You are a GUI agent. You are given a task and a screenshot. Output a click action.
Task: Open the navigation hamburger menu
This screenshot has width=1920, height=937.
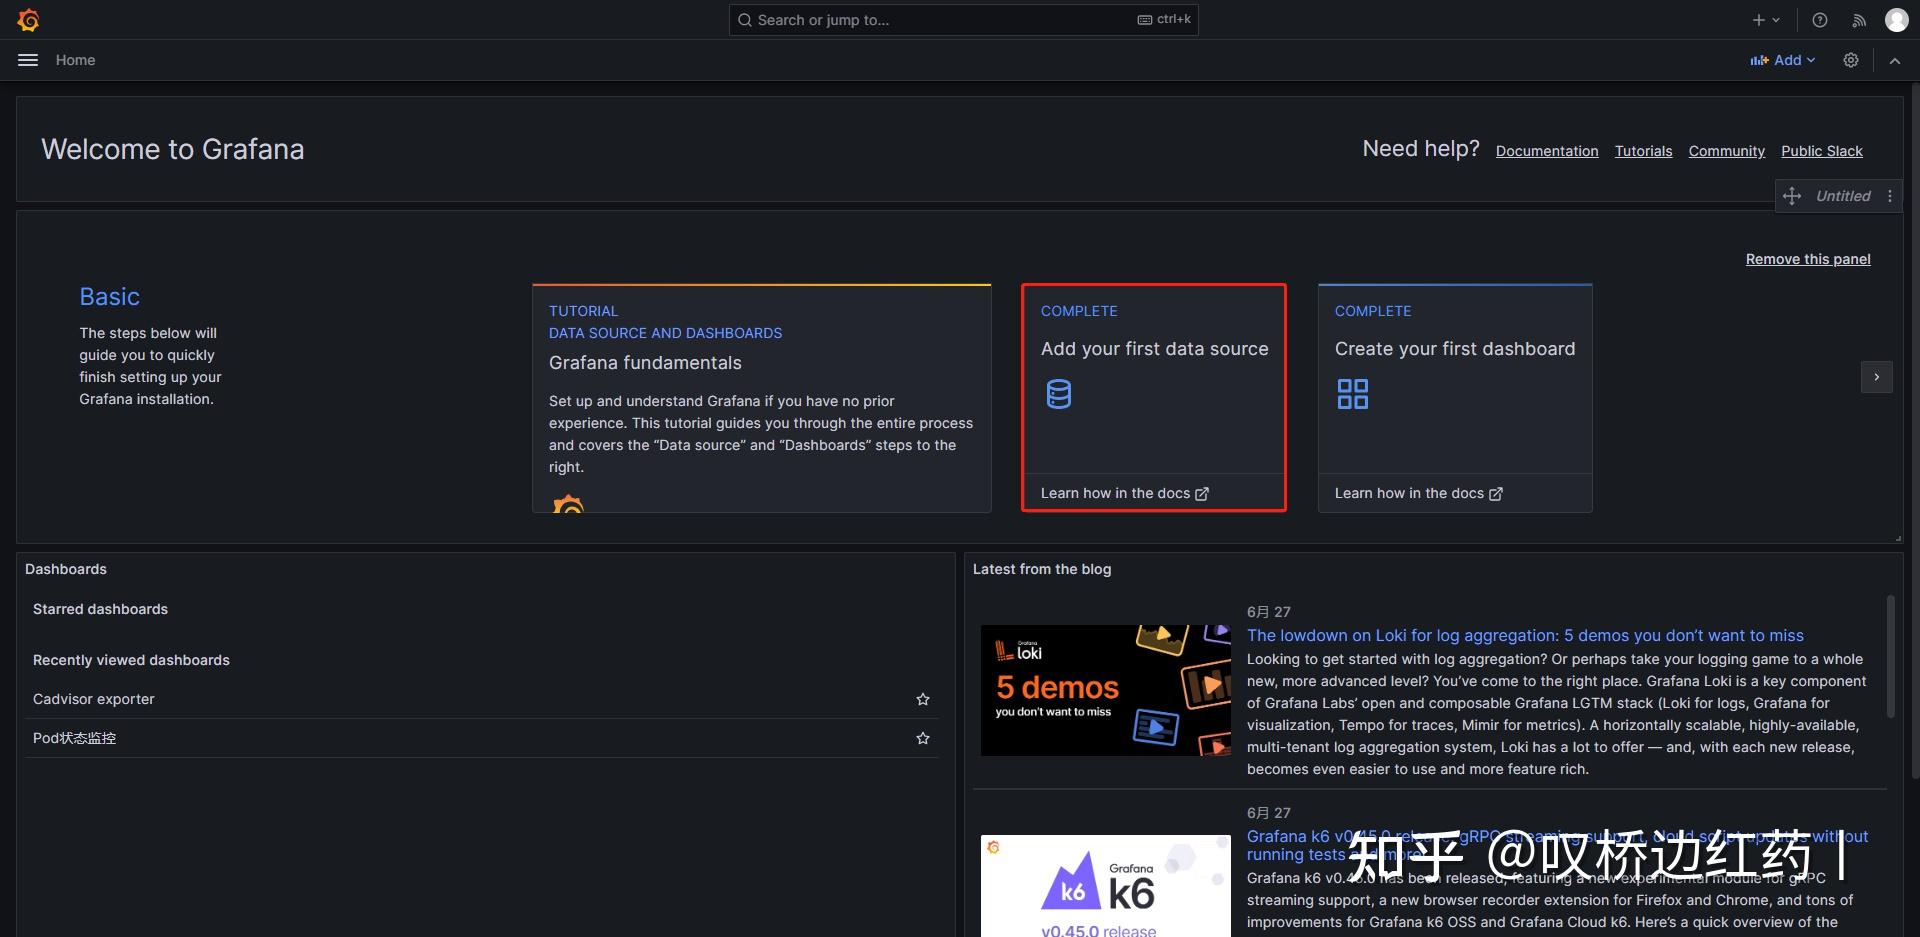(x=27, y=59)
